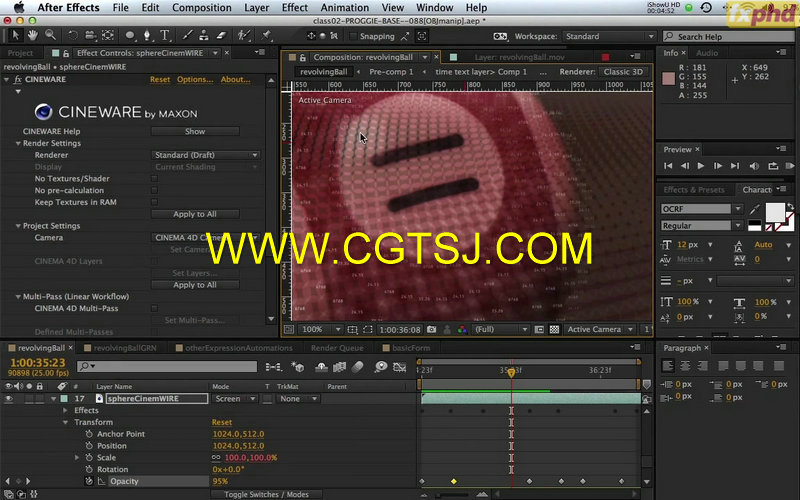Toggle Opacity stopwatch for sphereCinemWIRE
The image size is (800, 500).
click(89, 481)
